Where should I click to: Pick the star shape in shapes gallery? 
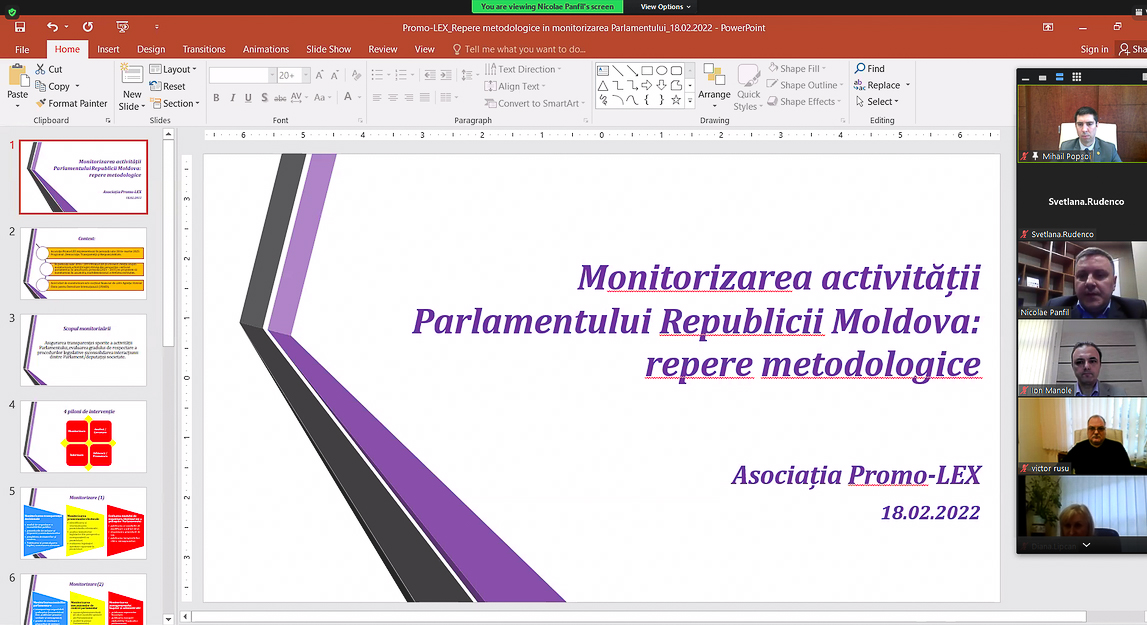pyautogui.click(x=676, y=100)
